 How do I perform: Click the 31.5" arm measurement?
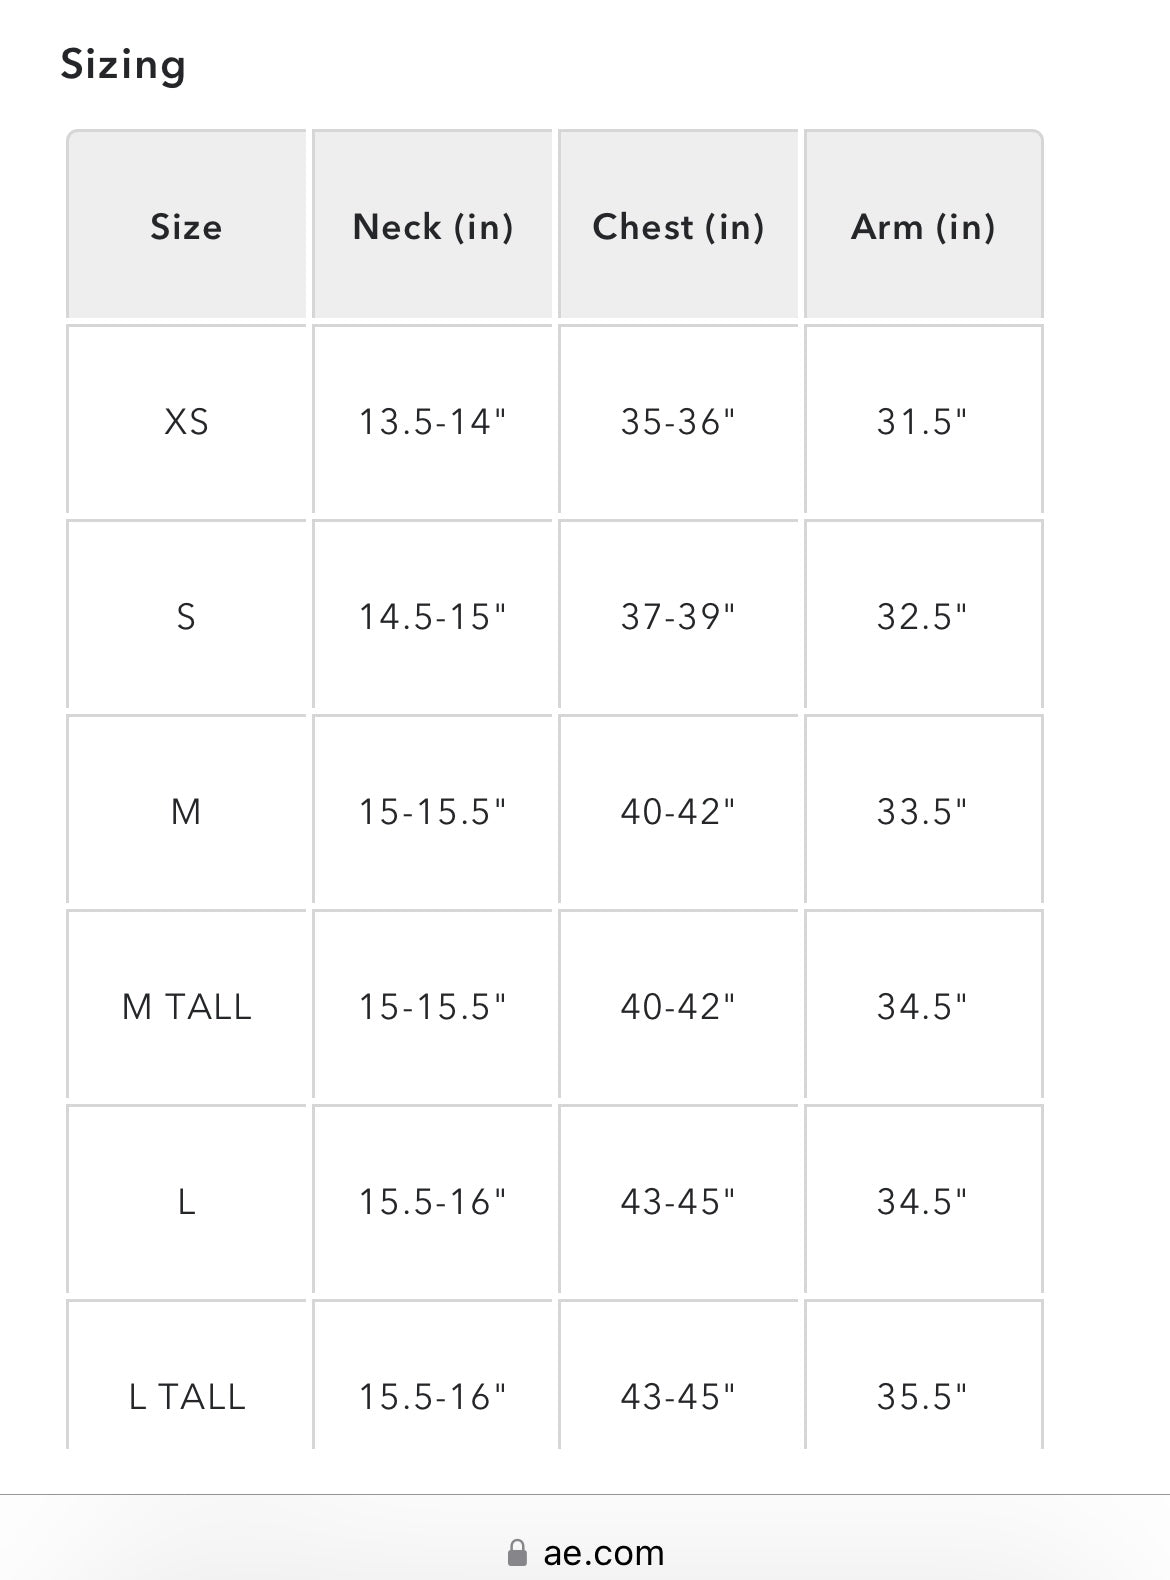(923, 421)
